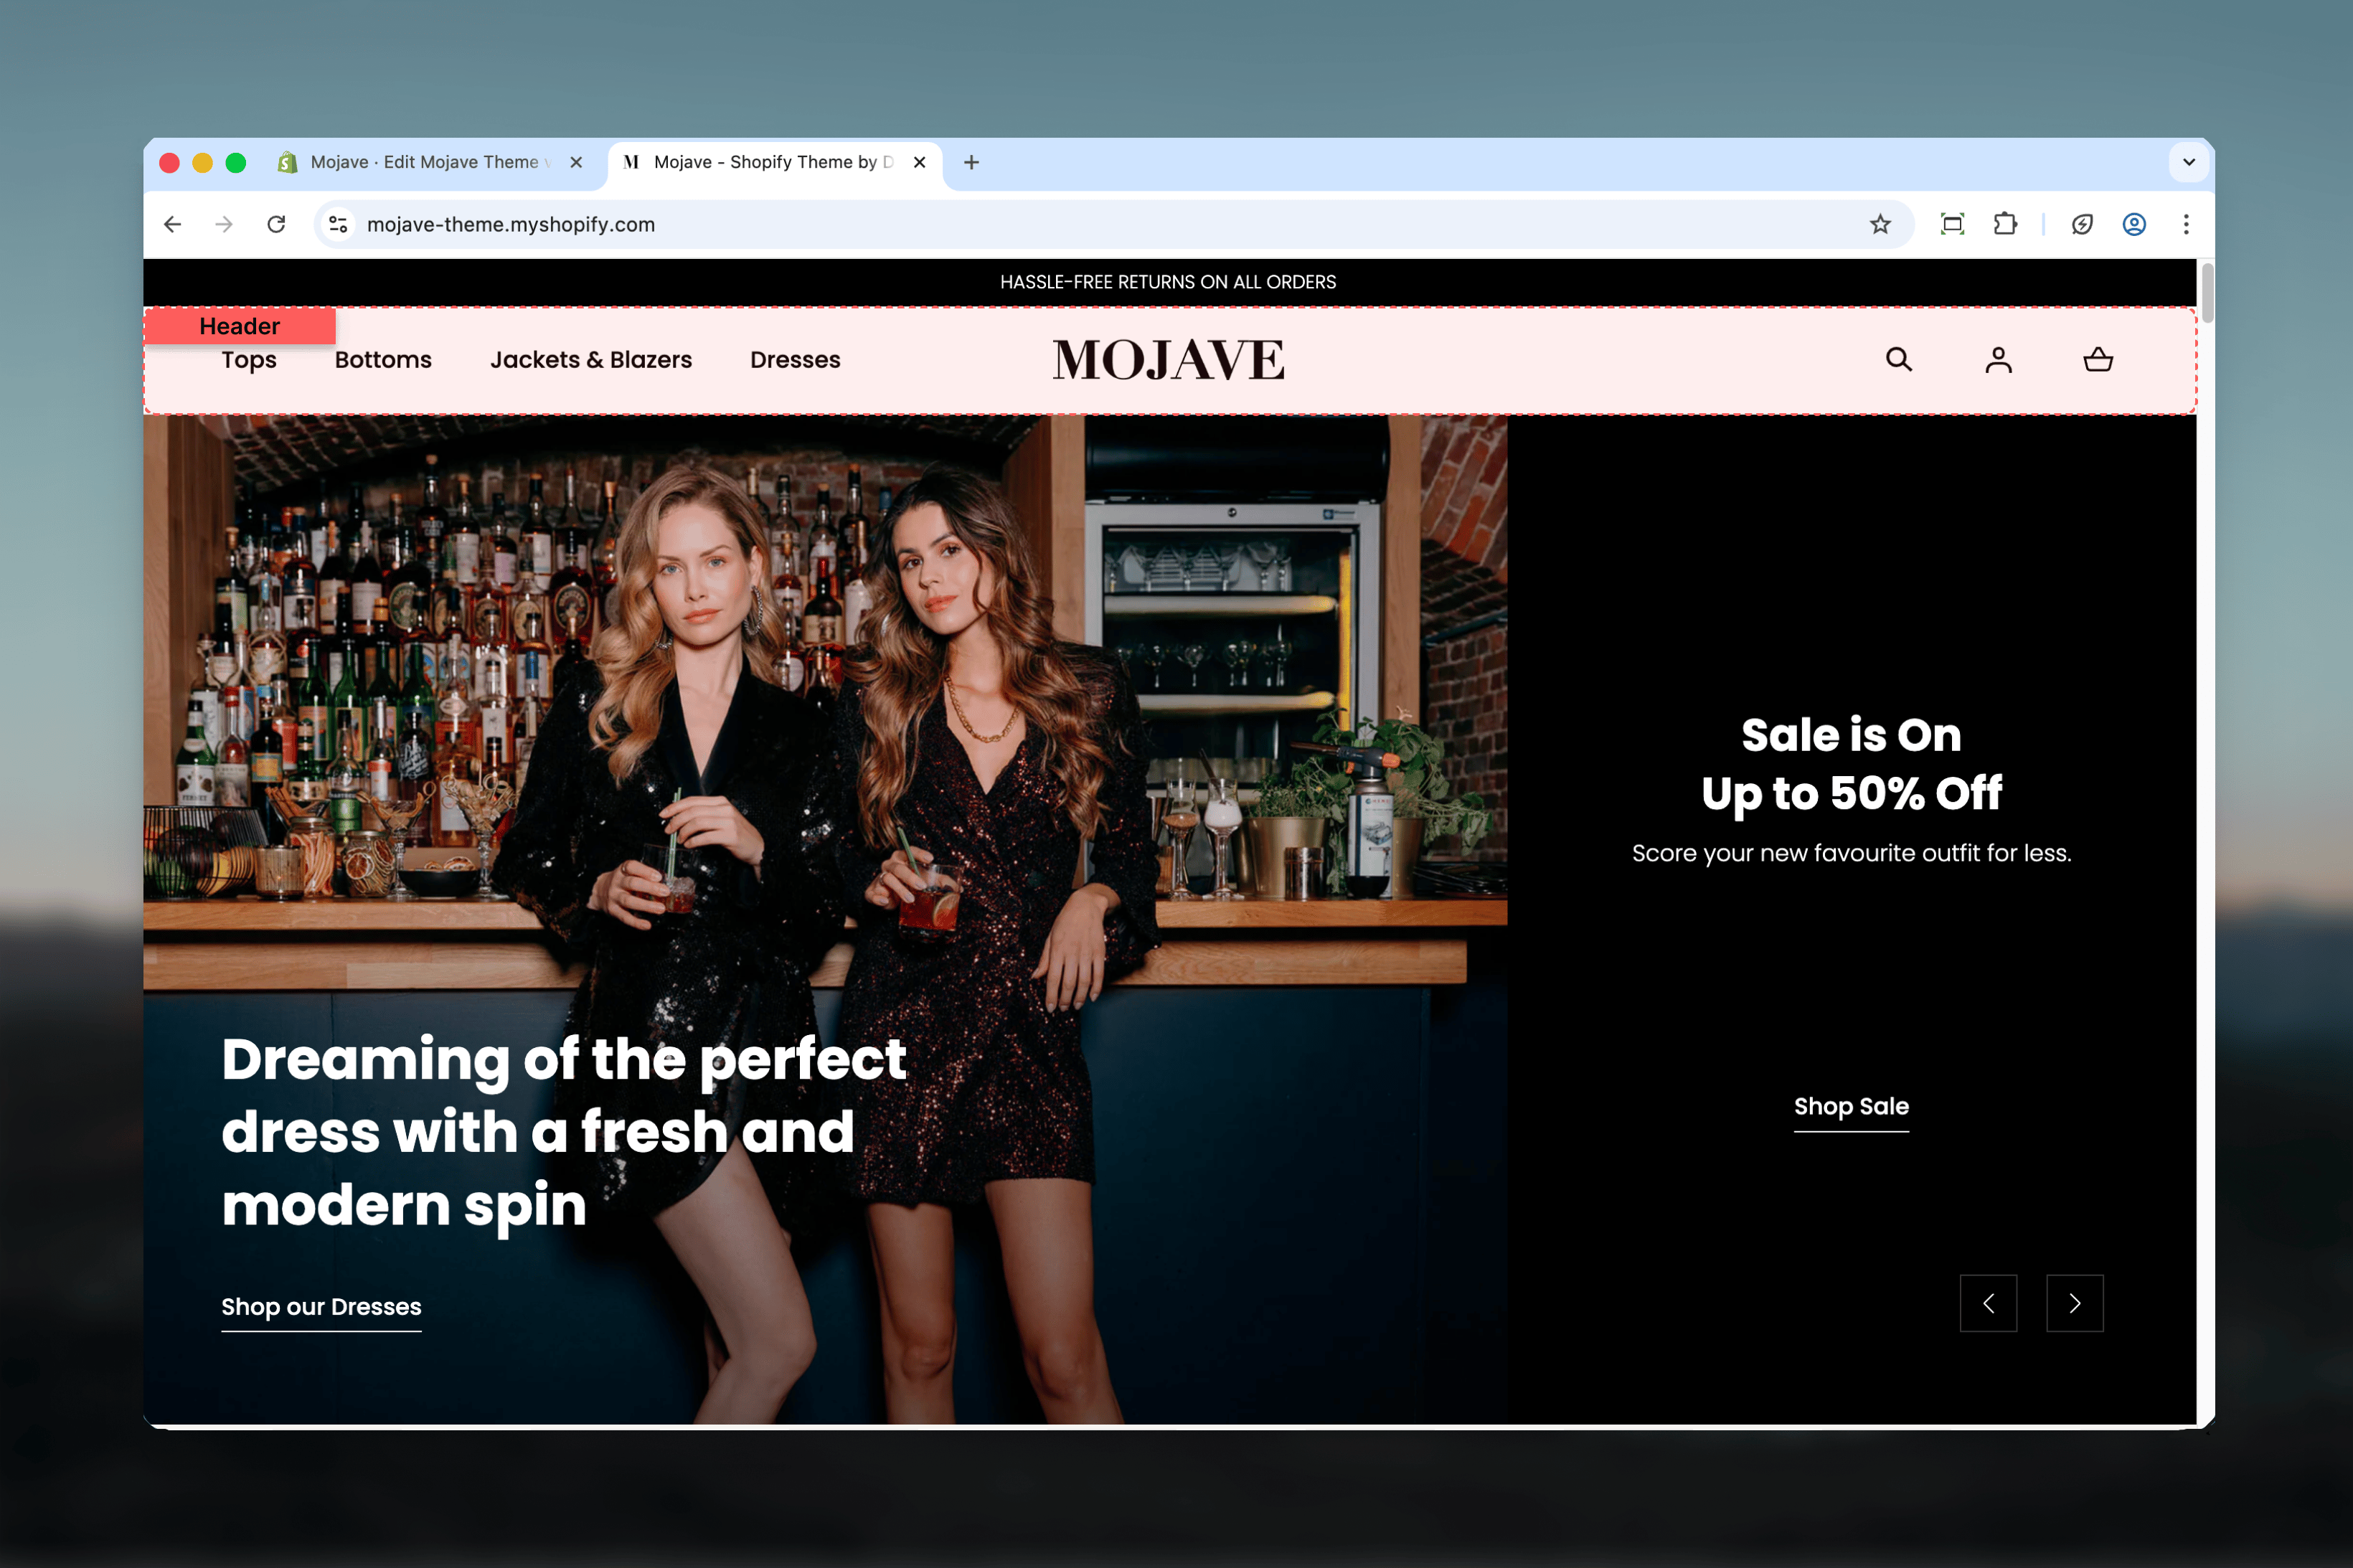2353x1568 pixels.
Task: Close the Mojave Shopify Theme tab
Action: click(x=920, y=162)
